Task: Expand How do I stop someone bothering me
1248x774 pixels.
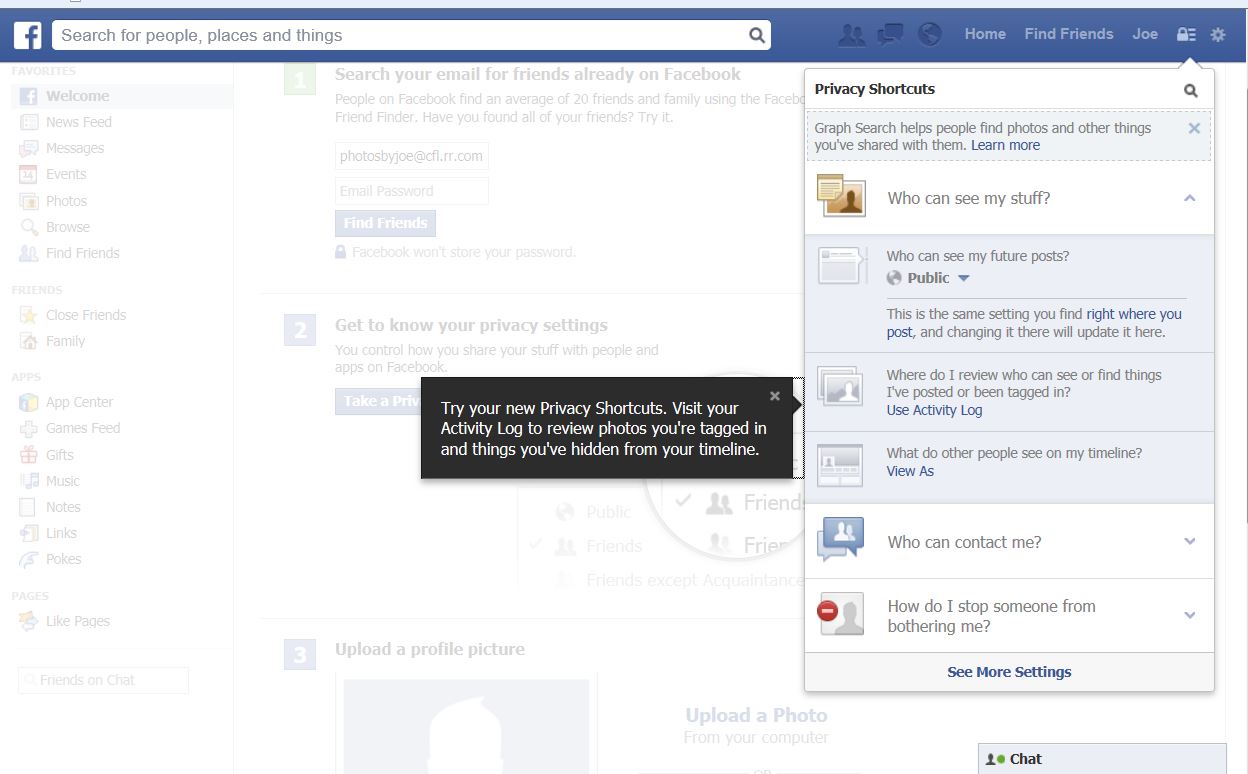Action: coord(1190,615)
